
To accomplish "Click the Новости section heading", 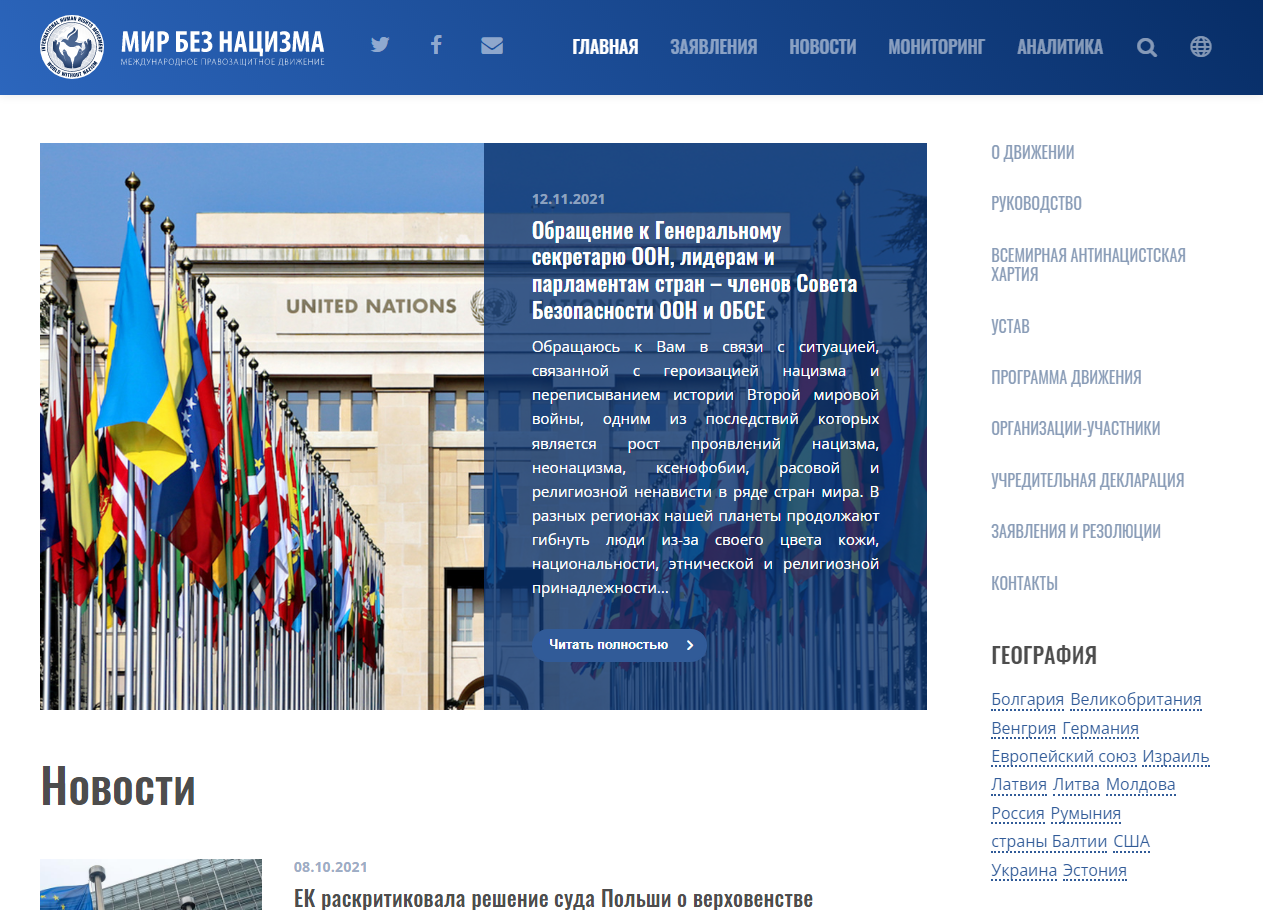I will point(118,786).
